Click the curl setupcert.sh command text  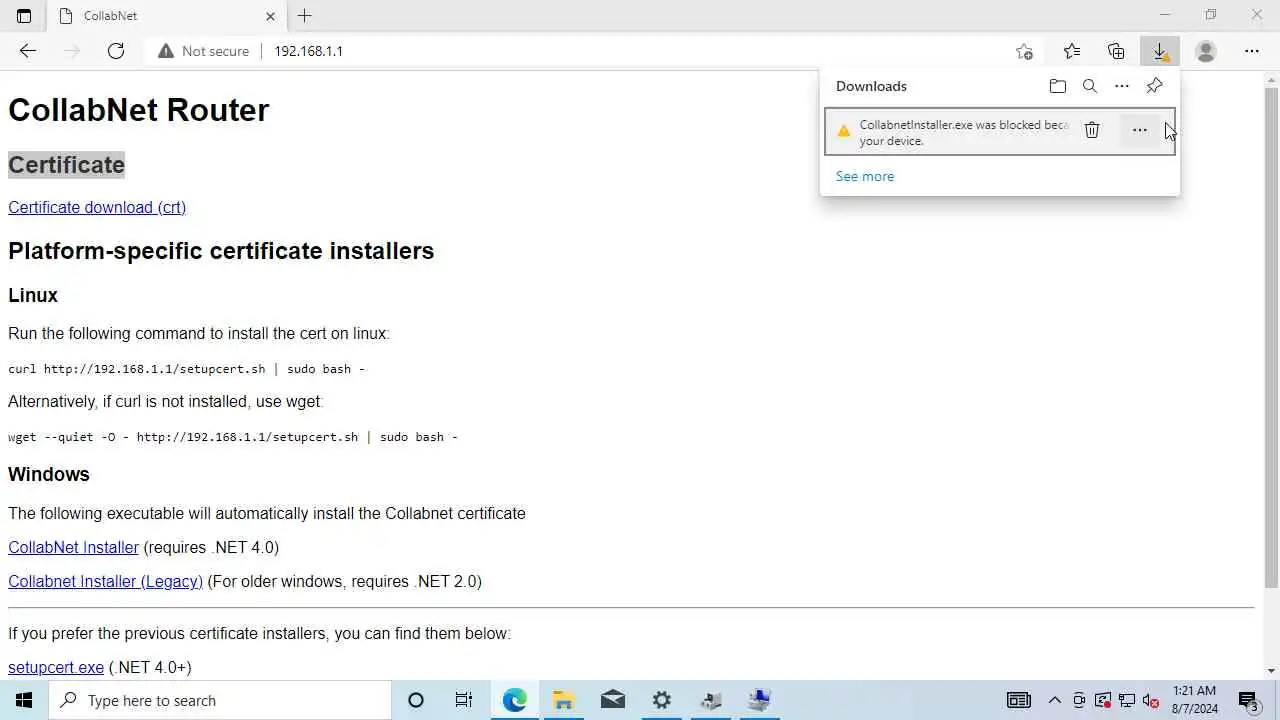186,369
